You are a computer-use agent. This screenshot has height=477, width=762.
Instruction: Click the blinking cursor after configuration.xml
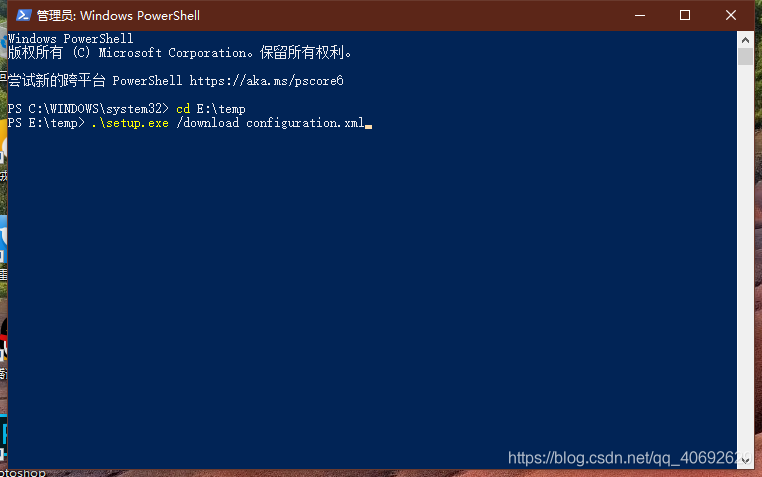click(x=368, y=126)
